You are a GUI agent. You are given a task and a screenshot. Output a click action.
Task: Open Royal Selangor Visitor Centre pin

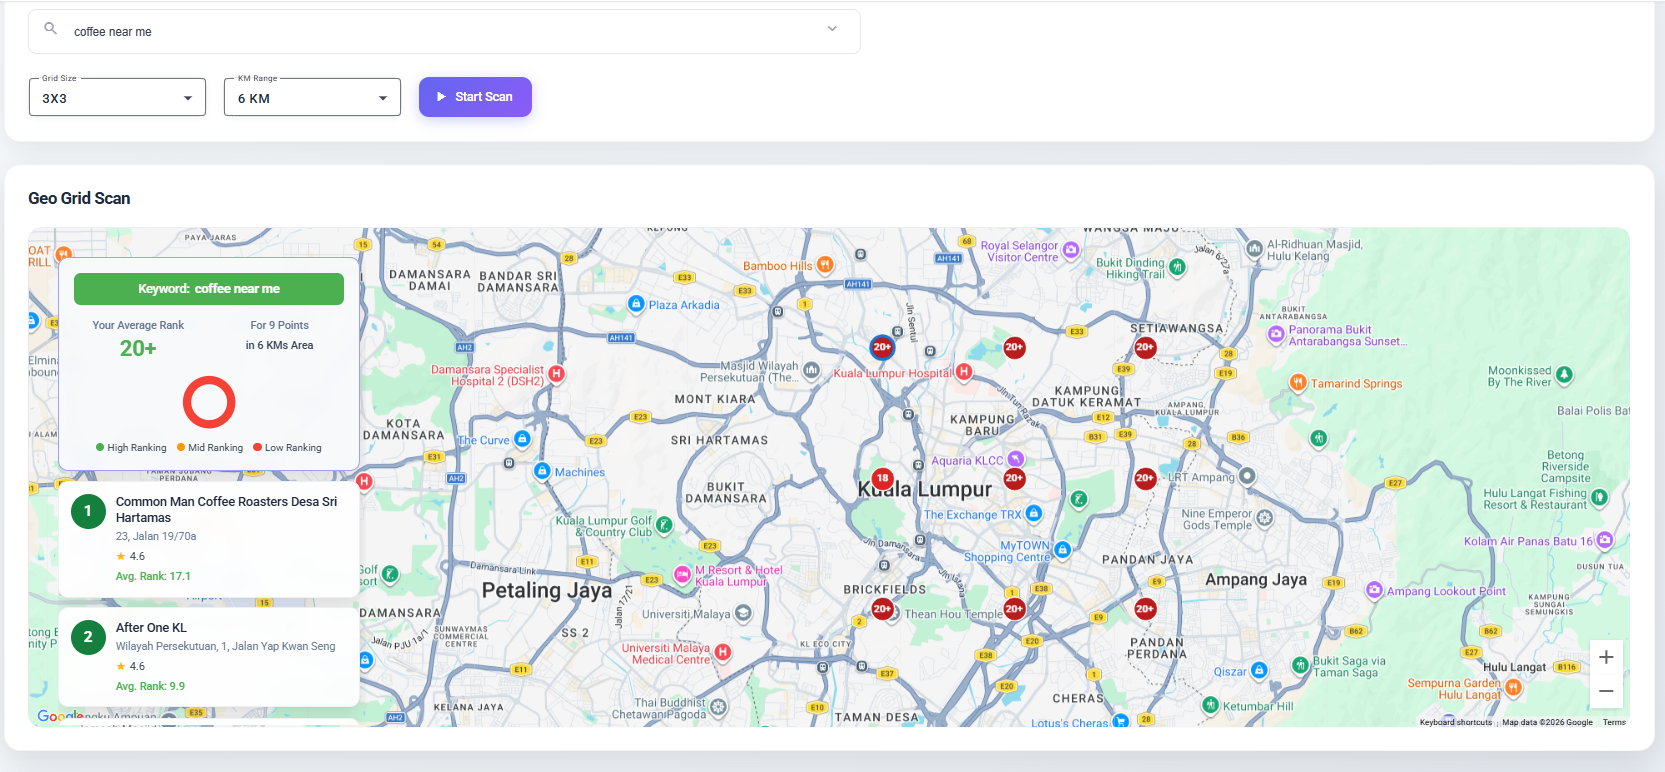click(1071, 250)
